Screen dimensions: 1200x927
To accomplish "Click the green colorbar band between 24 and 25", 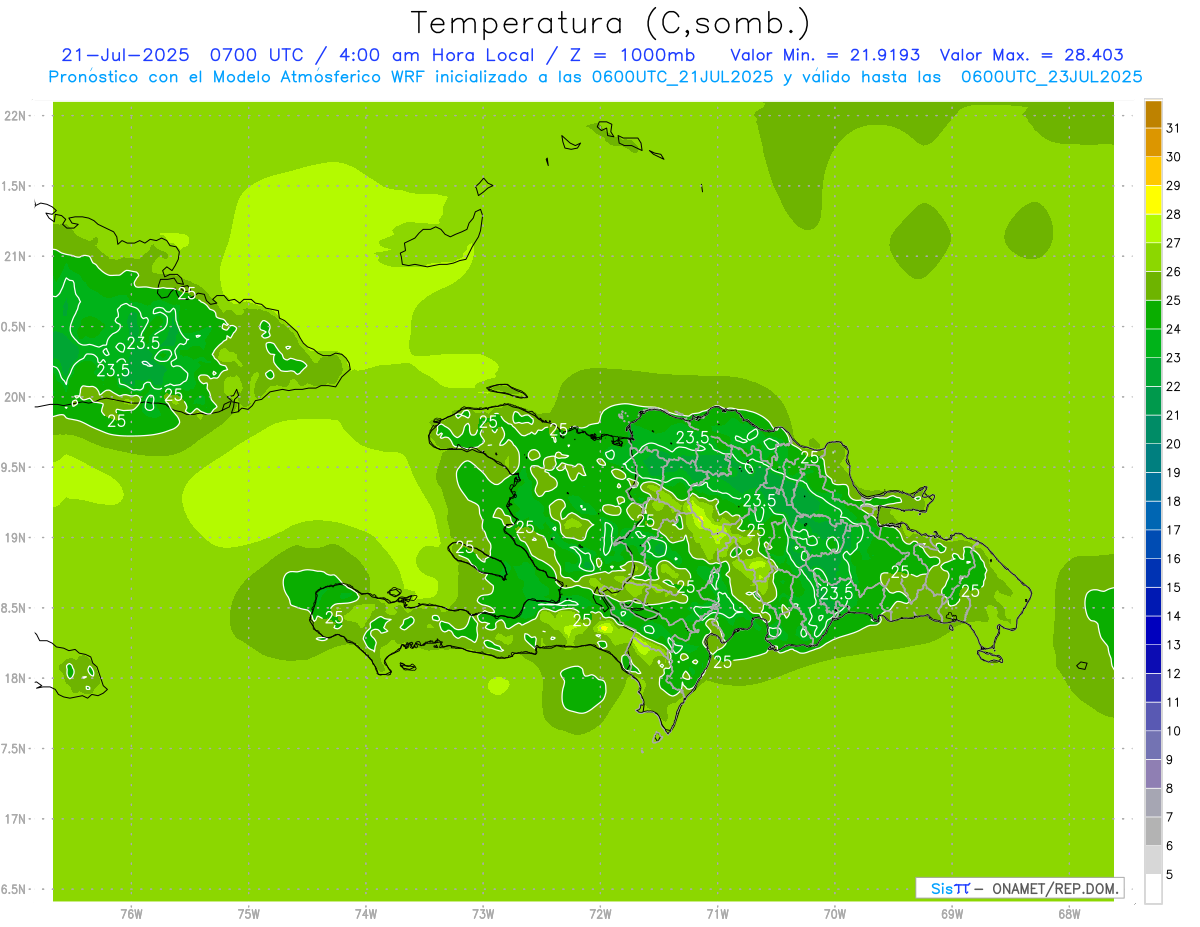I will click(1153, 314).
